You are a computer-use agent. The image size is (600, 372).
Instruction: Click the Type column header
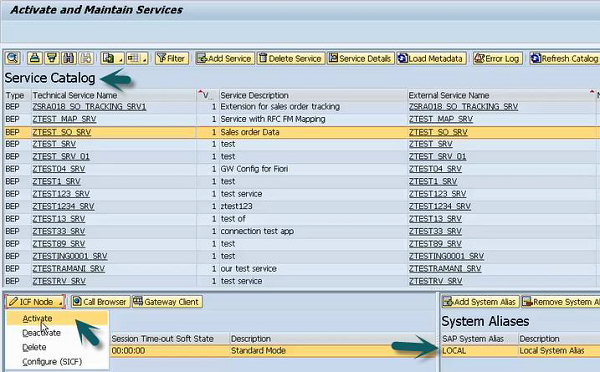[18, 95]
